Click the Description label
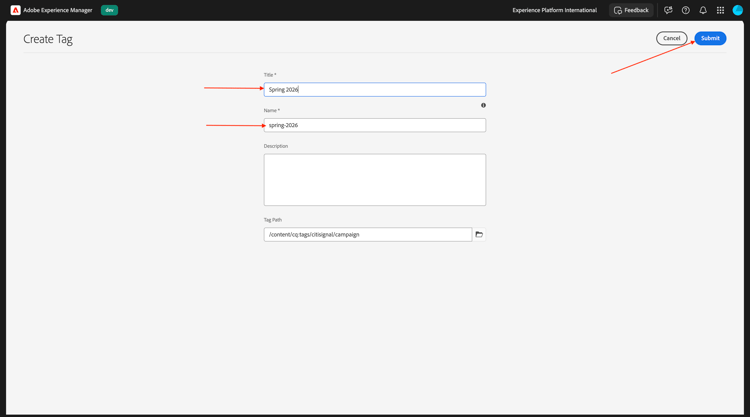 pos(276,146)
